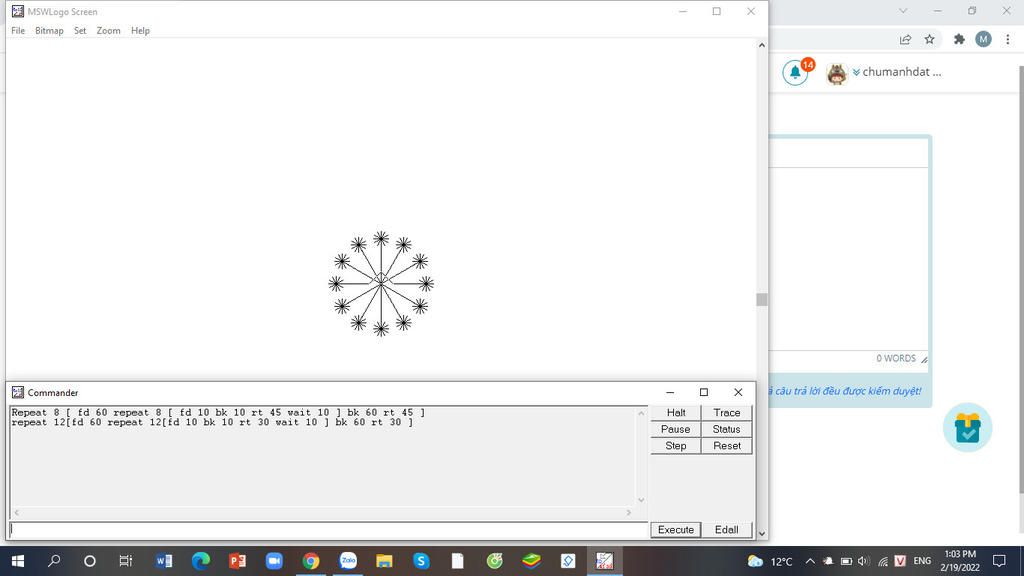The image size is (1024, 576).
Task: Open the browser tab search chevron
Action: coord(903,10)
